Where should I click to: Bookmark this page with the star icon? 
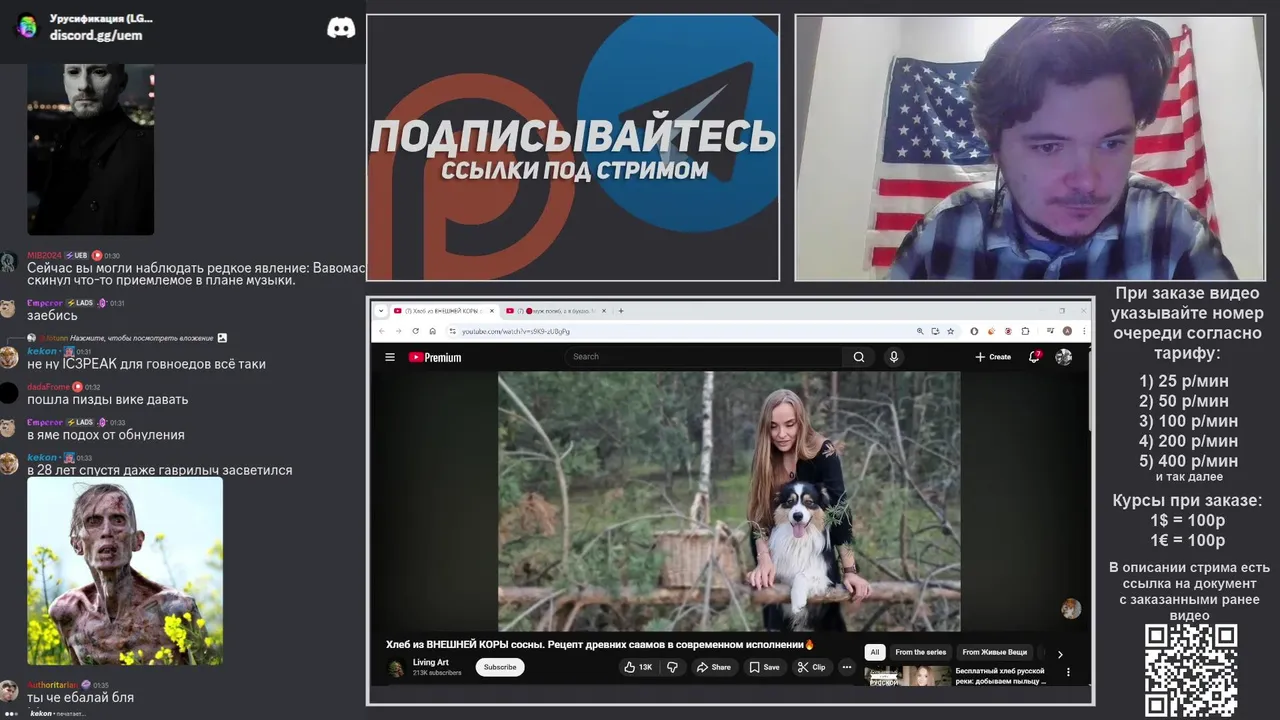[x=950, y=331]
